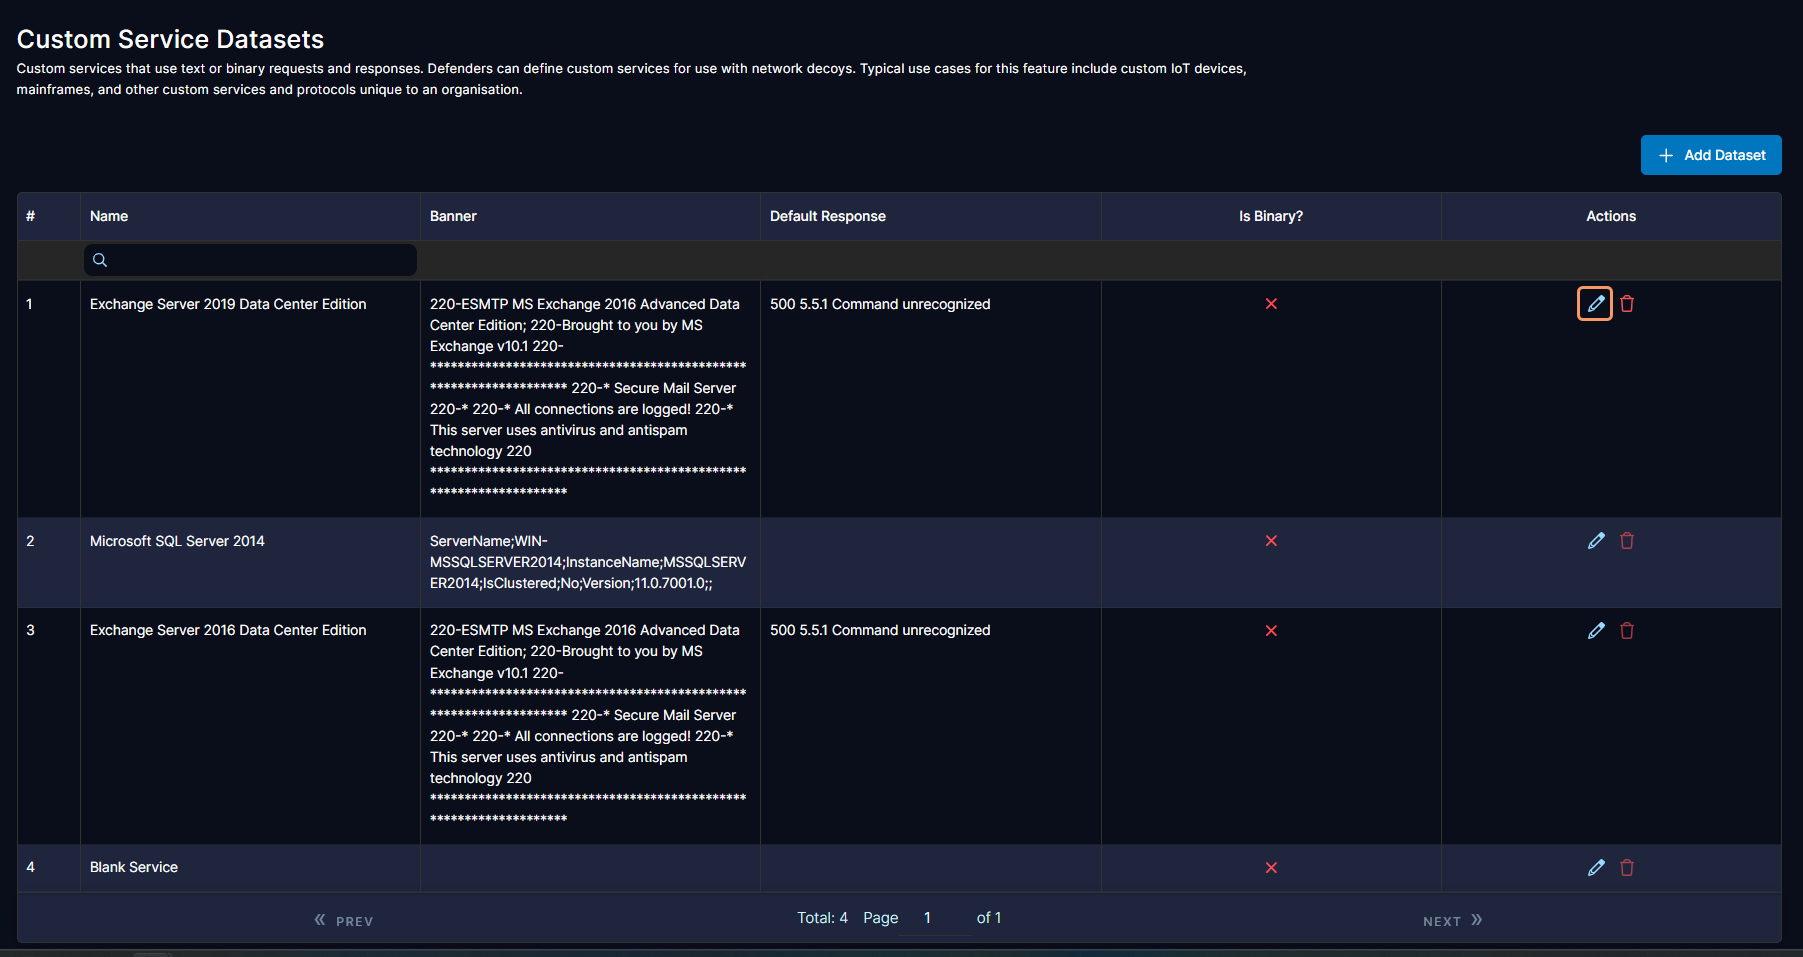Focus the Name filter search field
The image size is (1803, 957).
pyautogui.click(x=250, y=260)
